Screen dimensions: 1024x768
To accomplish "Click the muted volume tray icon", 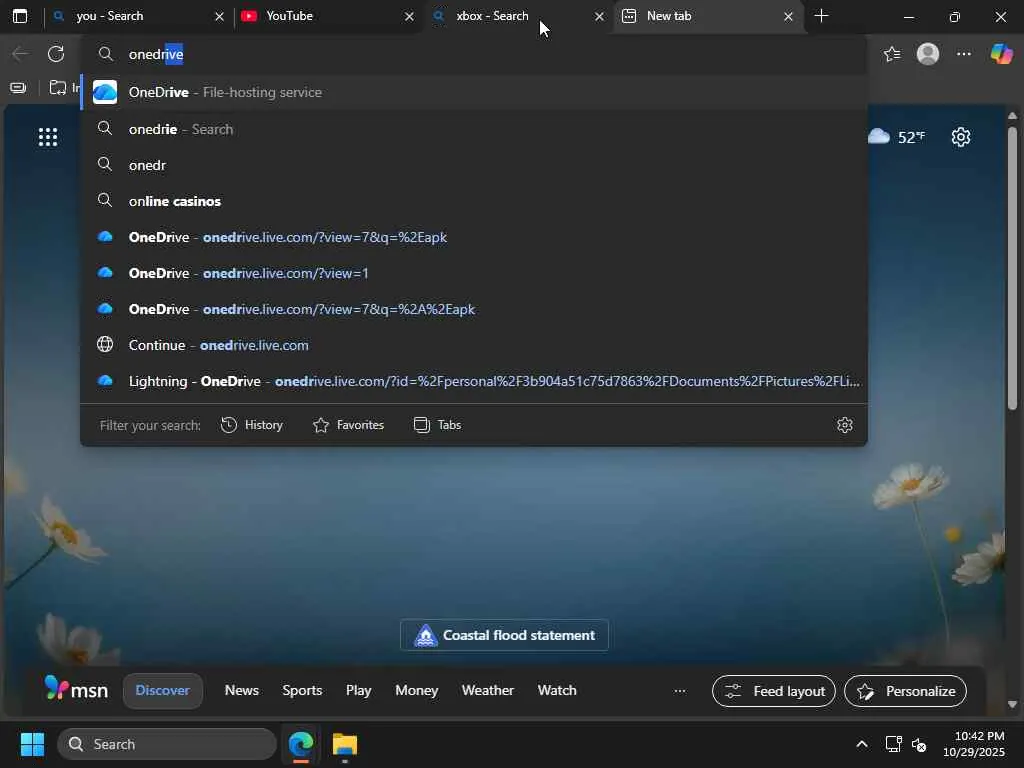I will 919,744.
